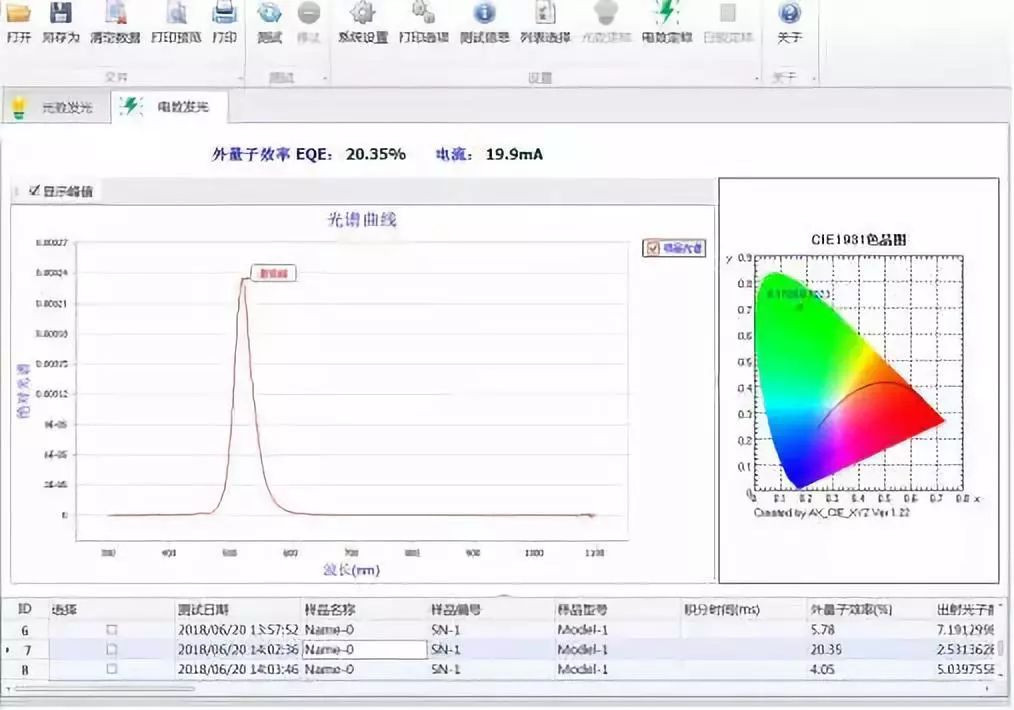Expand the 文件 ribbon group launcher
1014x710 pixels.
[240, 79]
